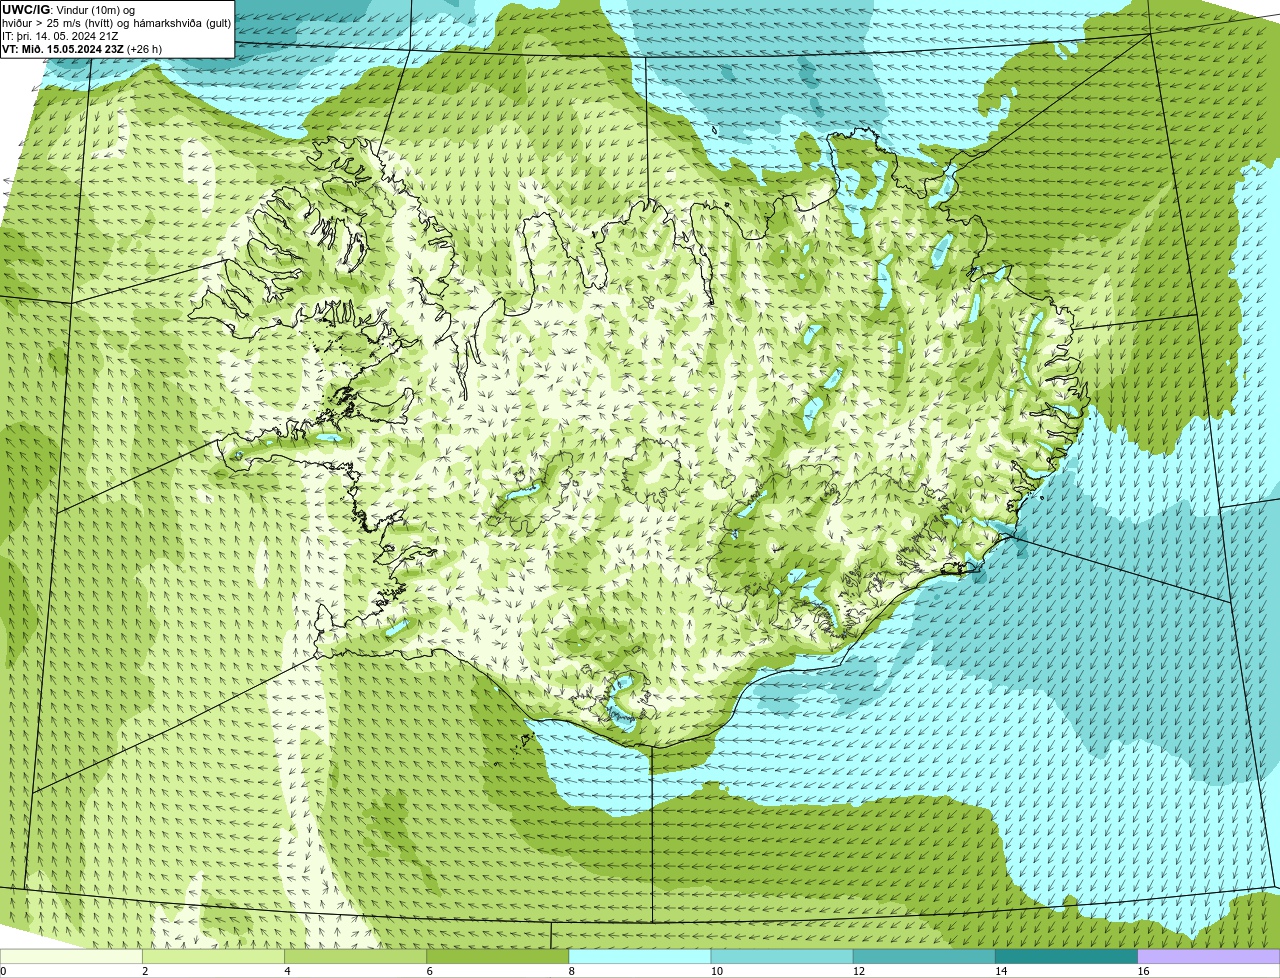The image size is (1280, 978).
Task: Click the 14–16 m/s dark teal legend swatch
Action: tap(1066, 956)
